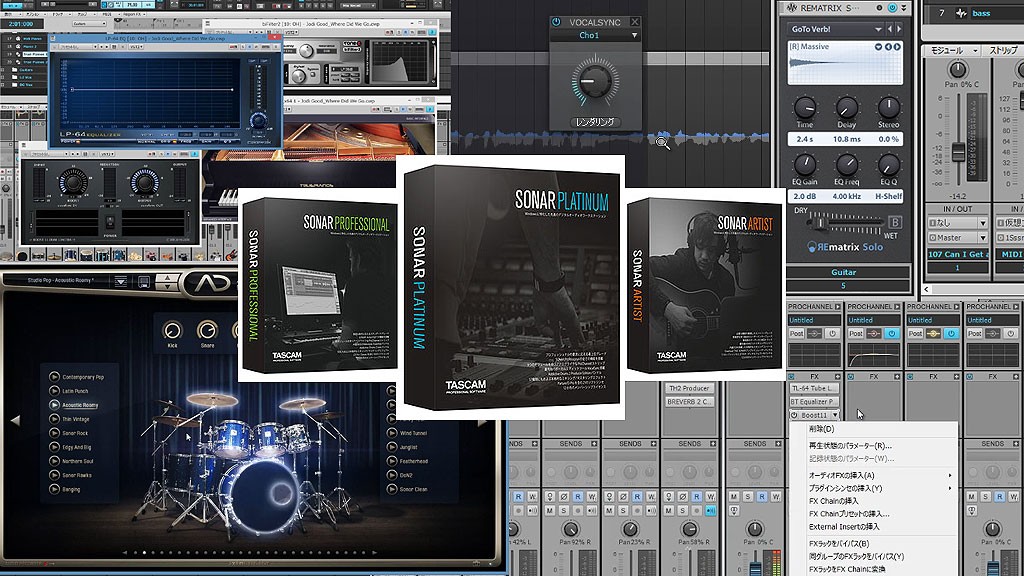This screenshot has height=576, width=1024.
Task: Open the GoTo Verb! preset dropdown
Action: [878, 29]
